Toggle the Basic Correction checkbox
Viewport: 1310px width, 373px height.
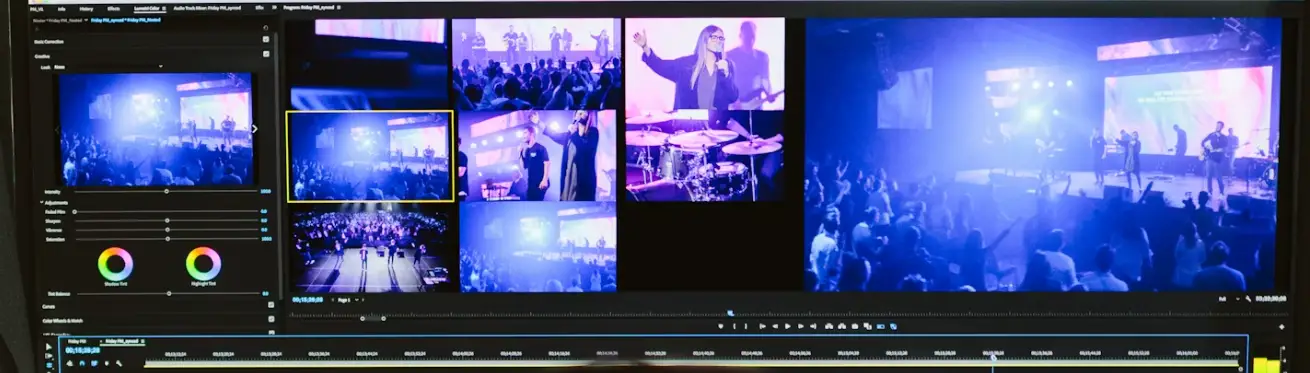[266, 40]
